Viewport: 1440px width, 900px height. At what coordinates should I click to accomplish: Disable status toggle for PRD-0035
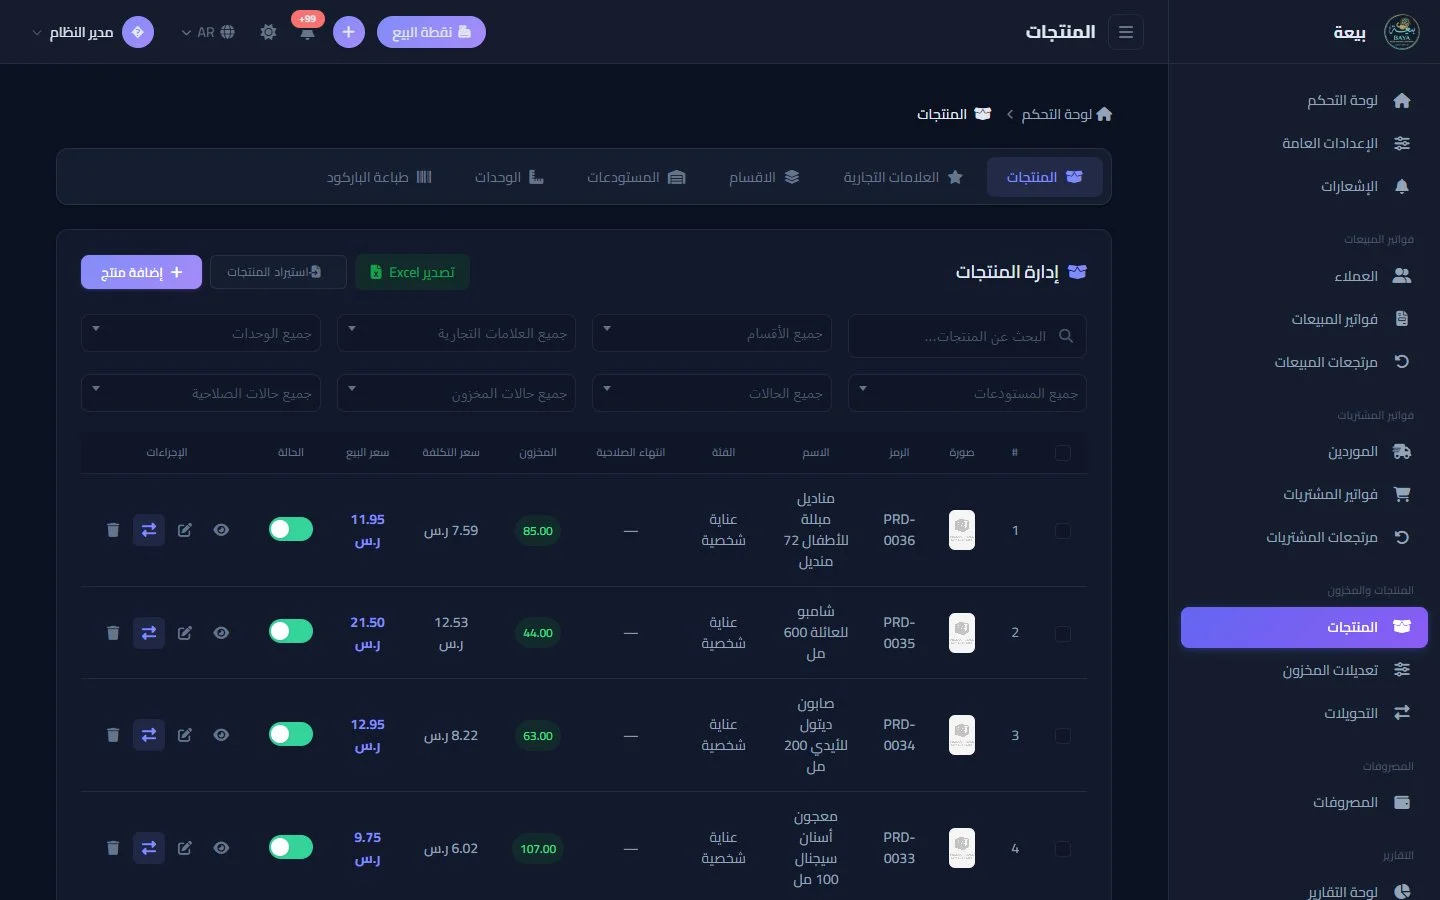291,631
